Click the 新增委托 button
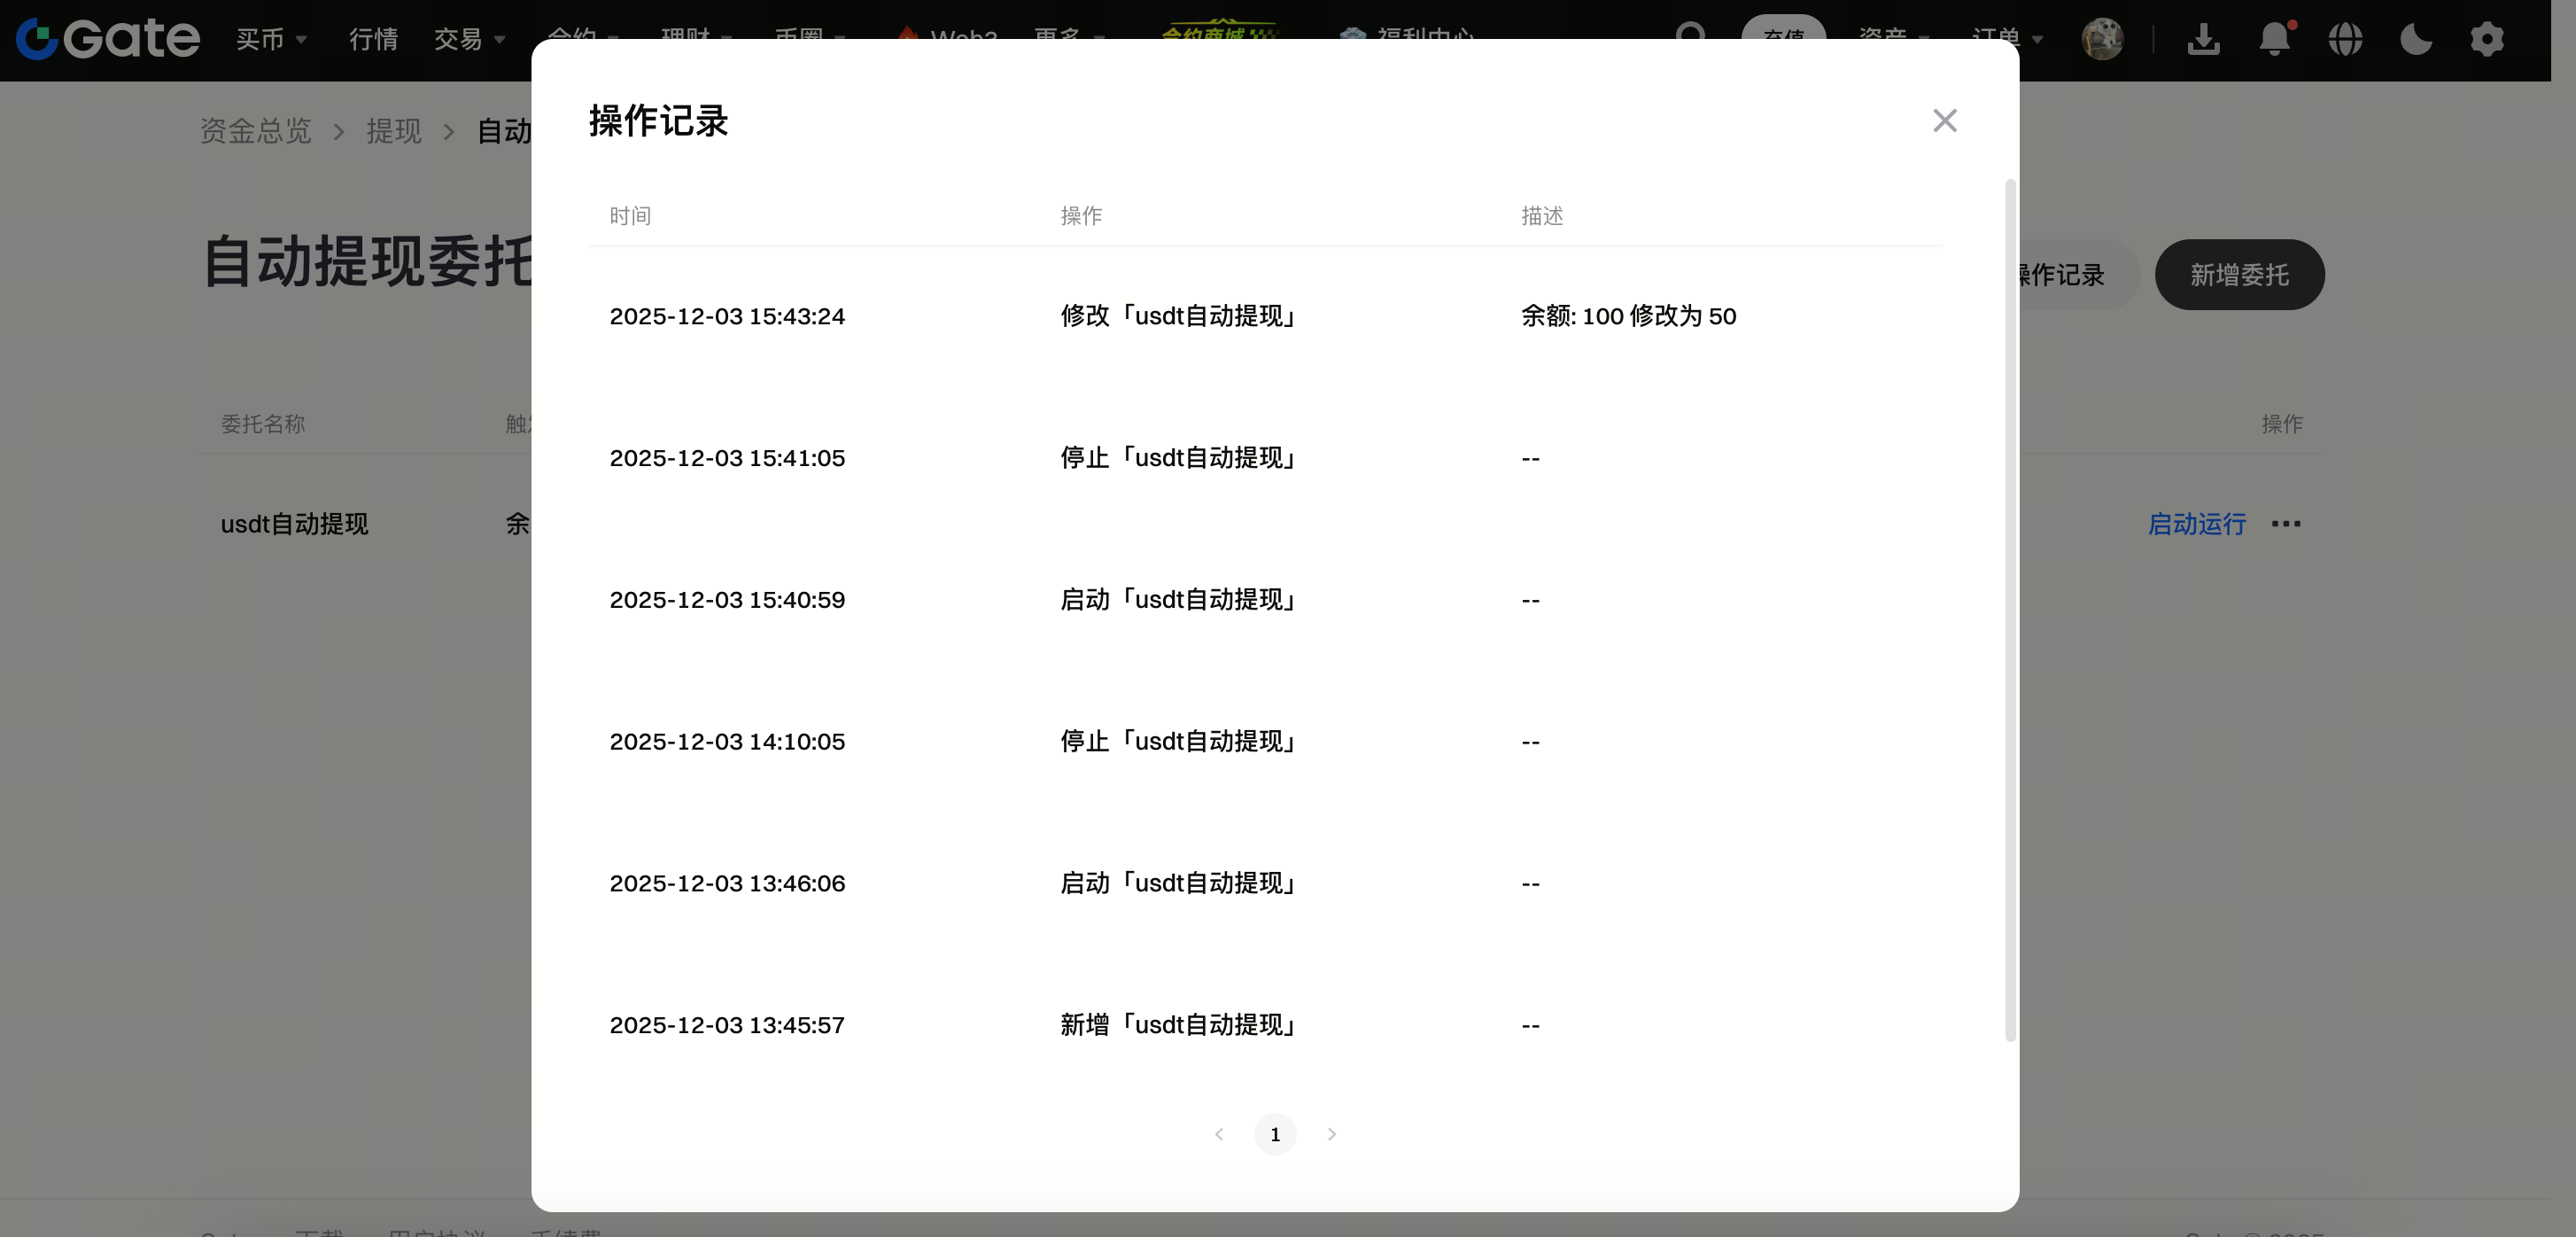Screen dimensions: 2576x1237 2239,275
